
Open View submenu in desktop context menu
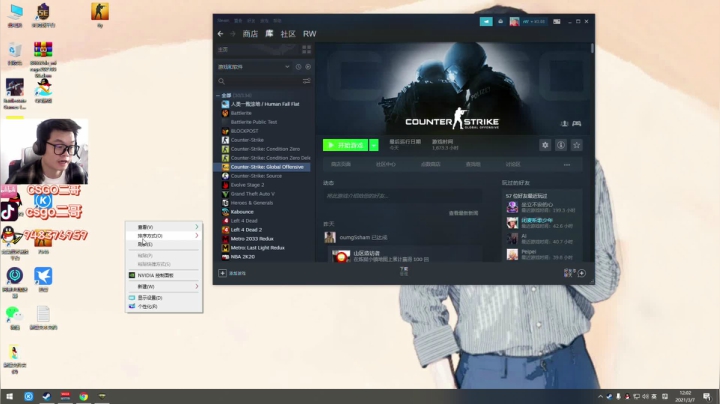pyautogui.click(x=164, y=227)
